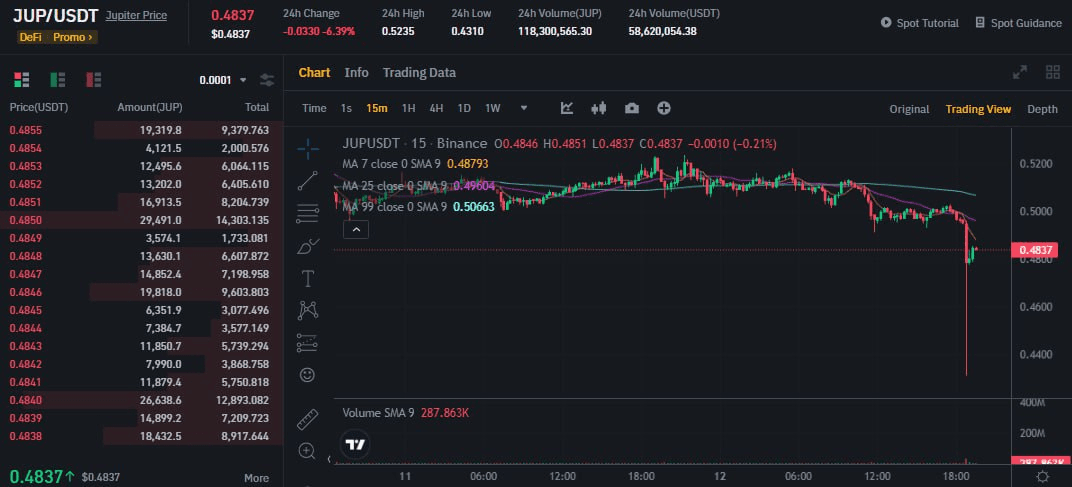
Task: Open the Fibonacci retracement tool
Action: coord(308,213)
